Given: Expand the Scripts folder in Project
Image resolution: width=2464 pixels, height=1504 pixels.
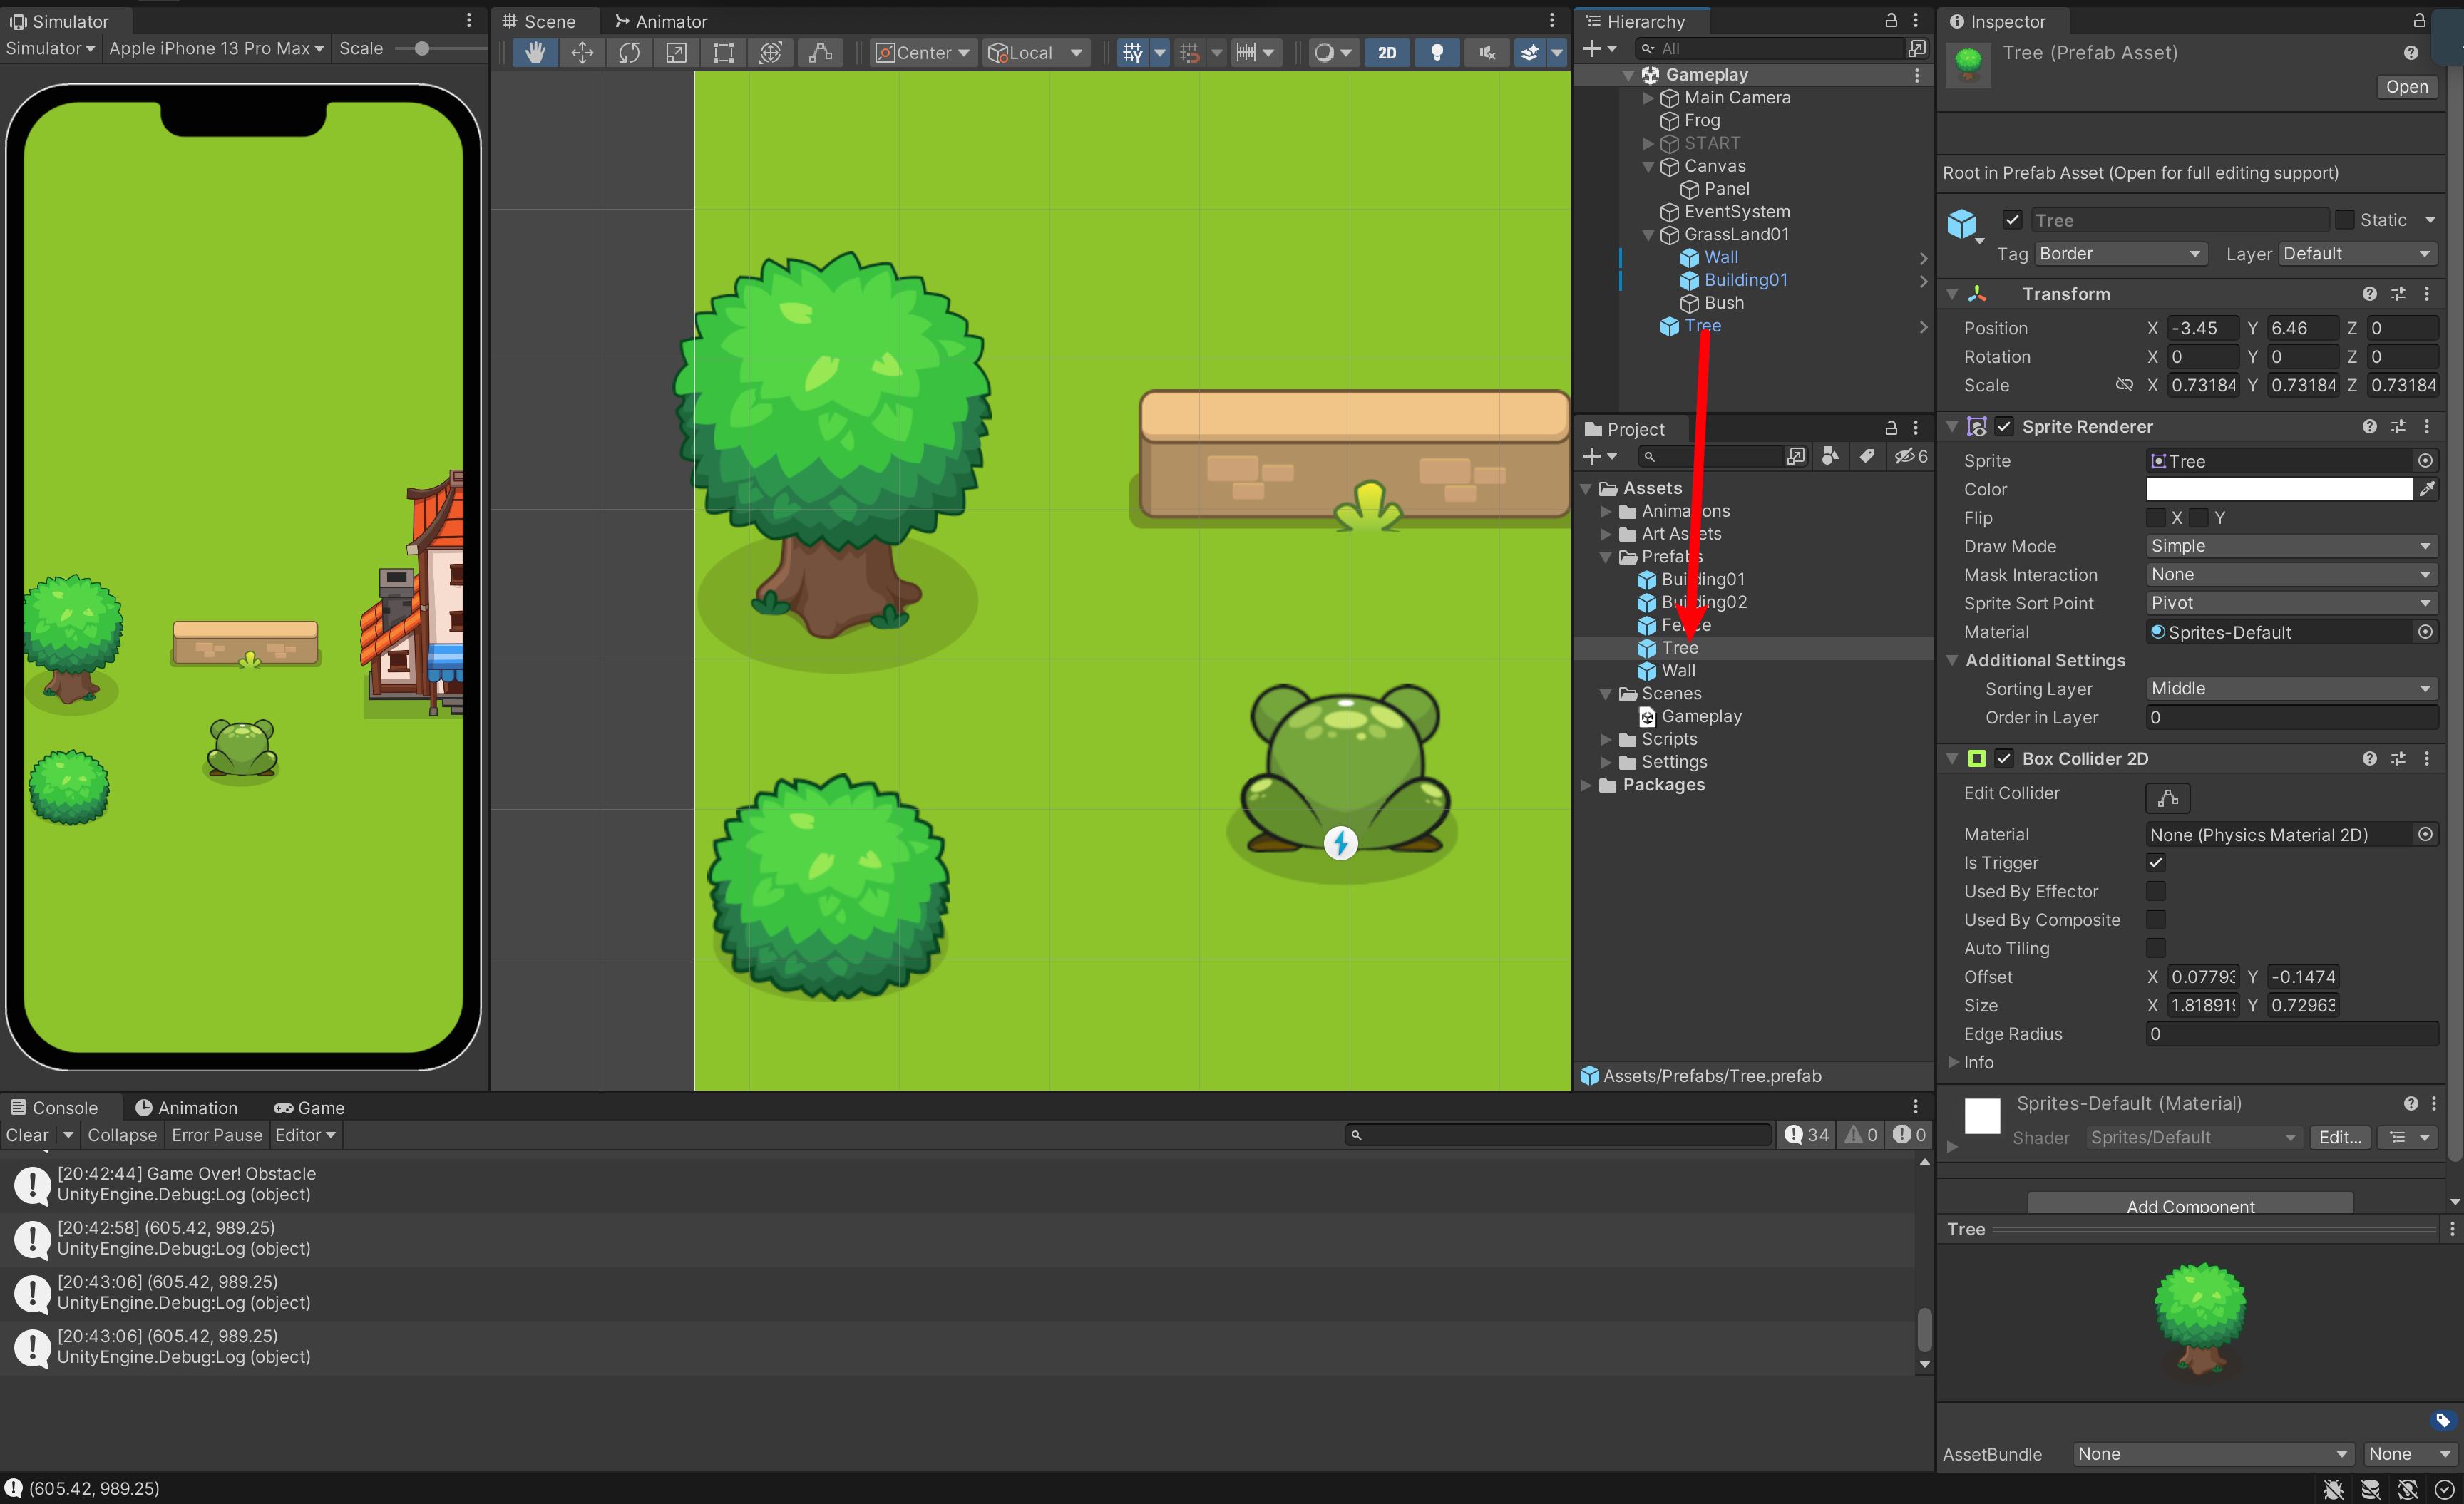Looking at the screenshot, I should (1606, 740).
